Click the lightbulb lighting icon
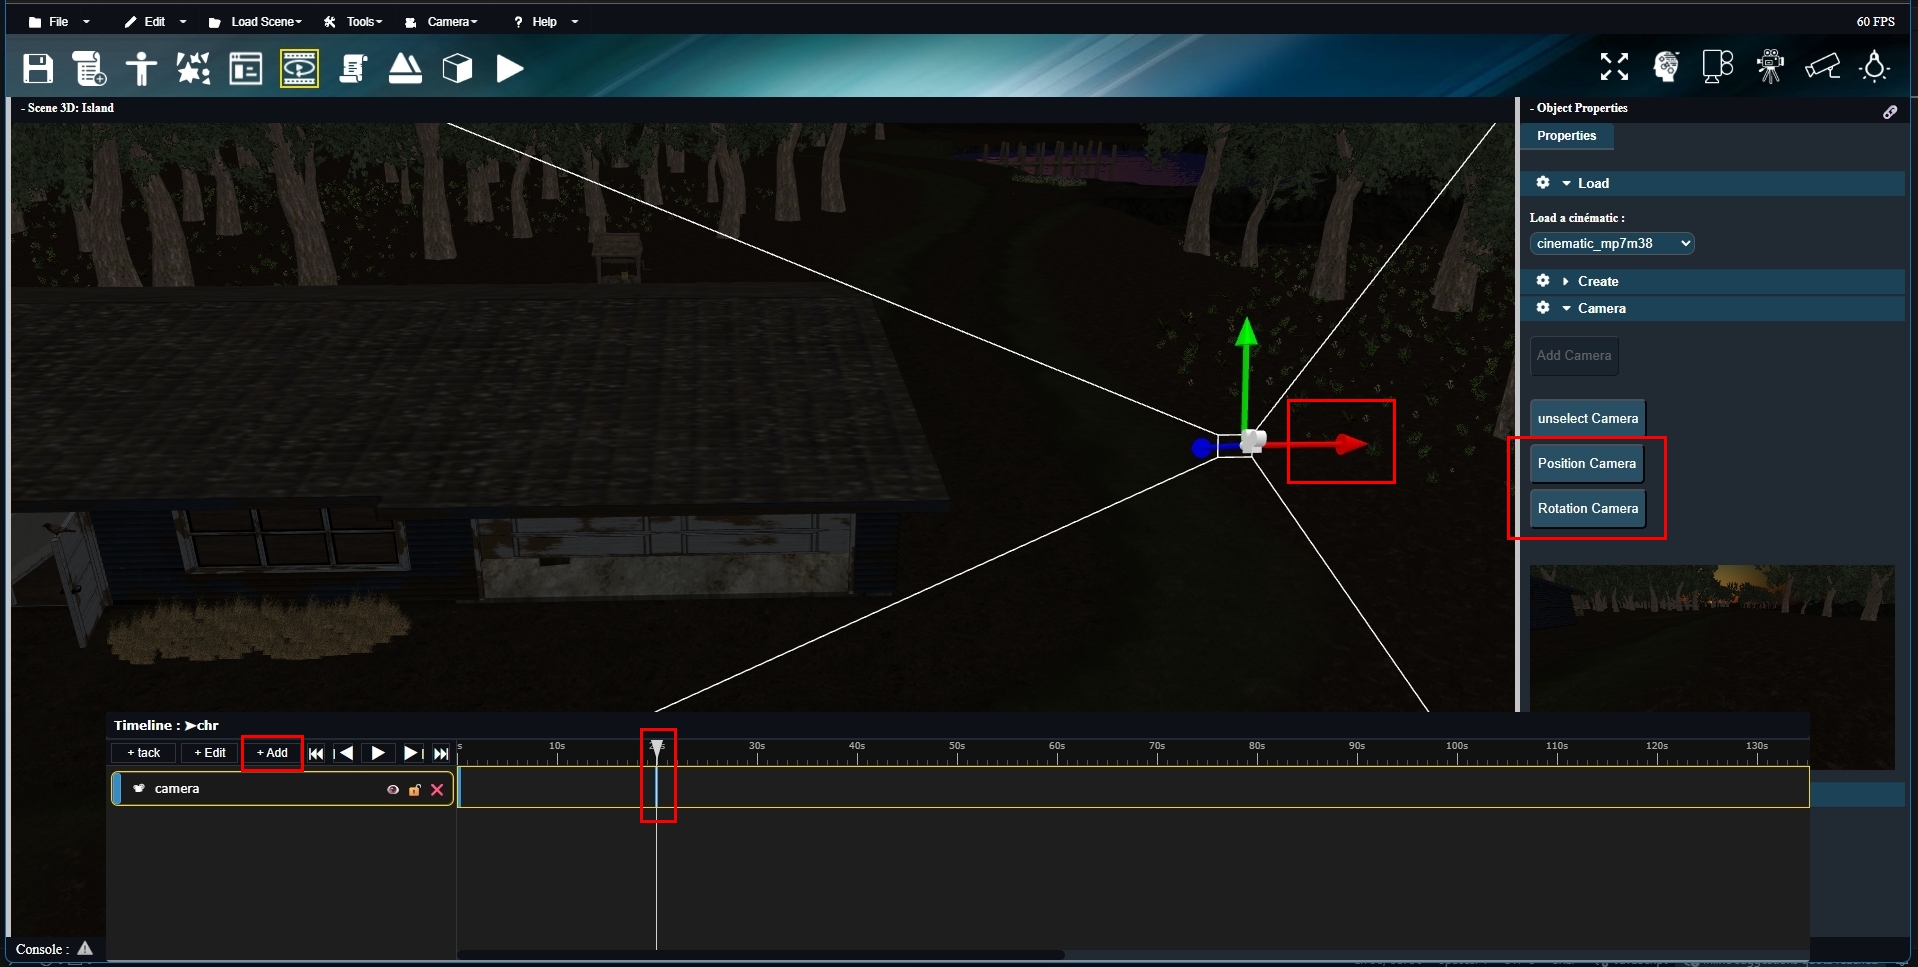Viewport: 1918px width, 967px height. pyautogui.click(x=1874, y=67)
